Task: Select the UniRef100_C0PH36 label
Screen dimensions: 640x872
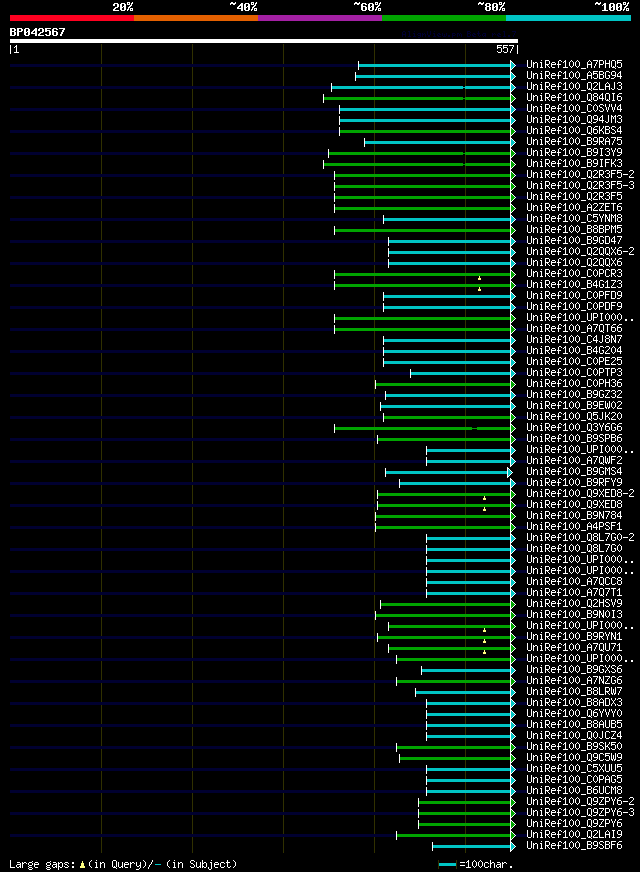Action: (x=574, y=384)
